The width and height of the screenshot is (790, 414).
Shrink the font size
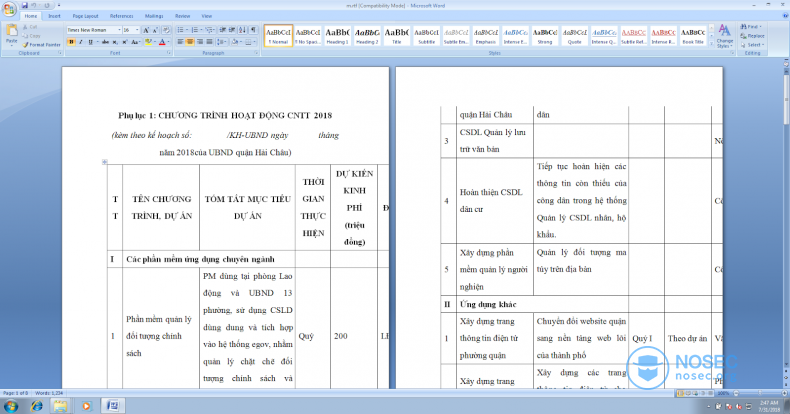tap(155, 30)
